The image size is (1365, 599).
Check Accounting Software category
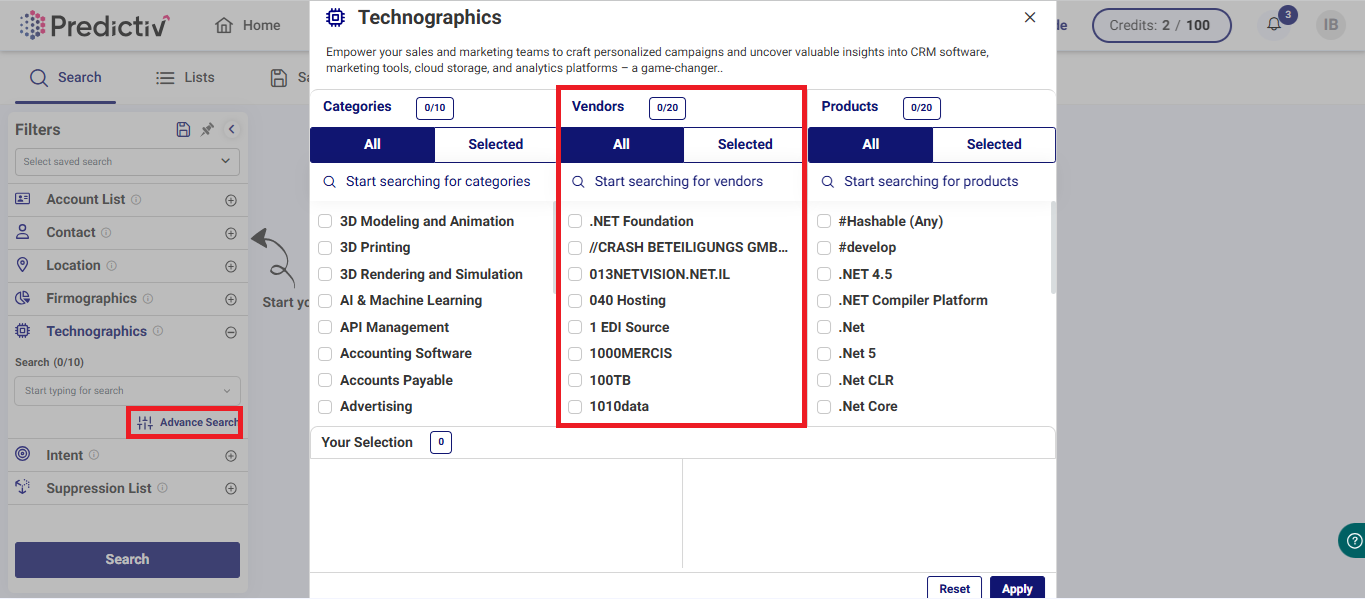325,353
